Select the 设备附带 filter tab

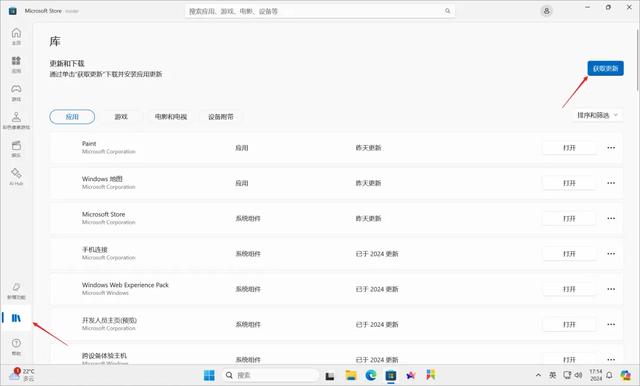point(221,117)
